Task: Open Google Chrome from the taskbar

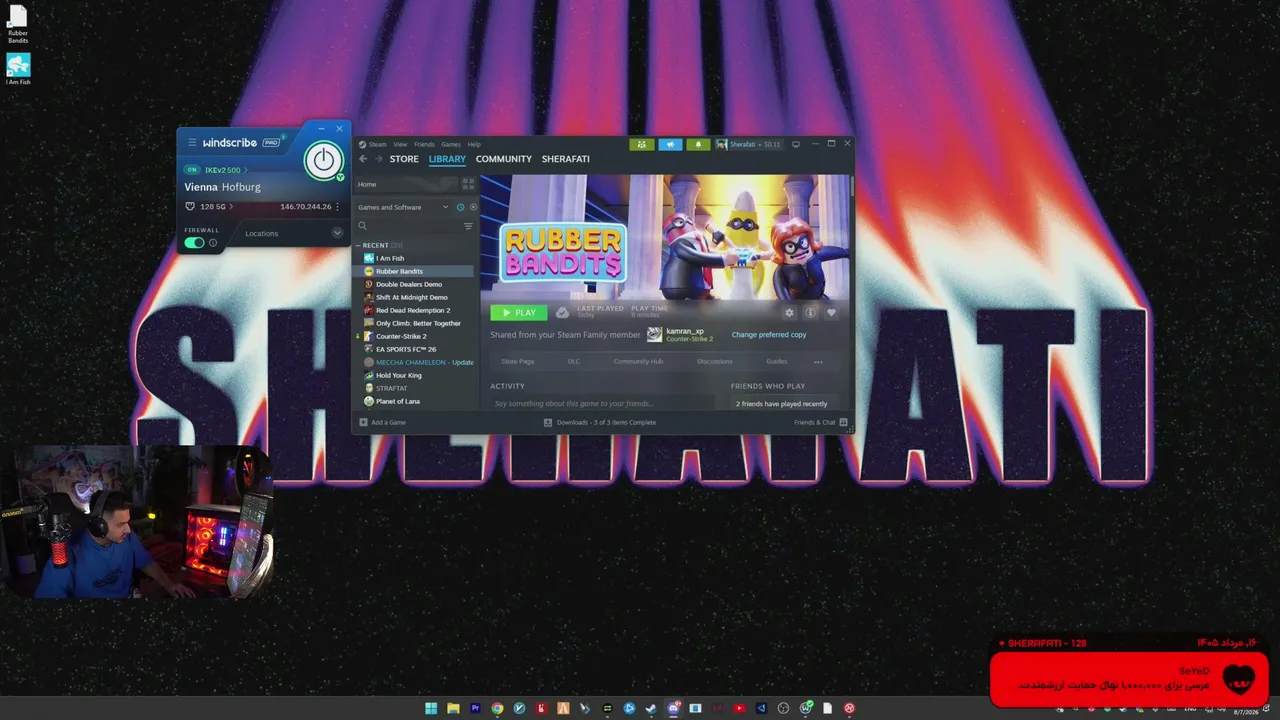Action: tap(497, 709)
